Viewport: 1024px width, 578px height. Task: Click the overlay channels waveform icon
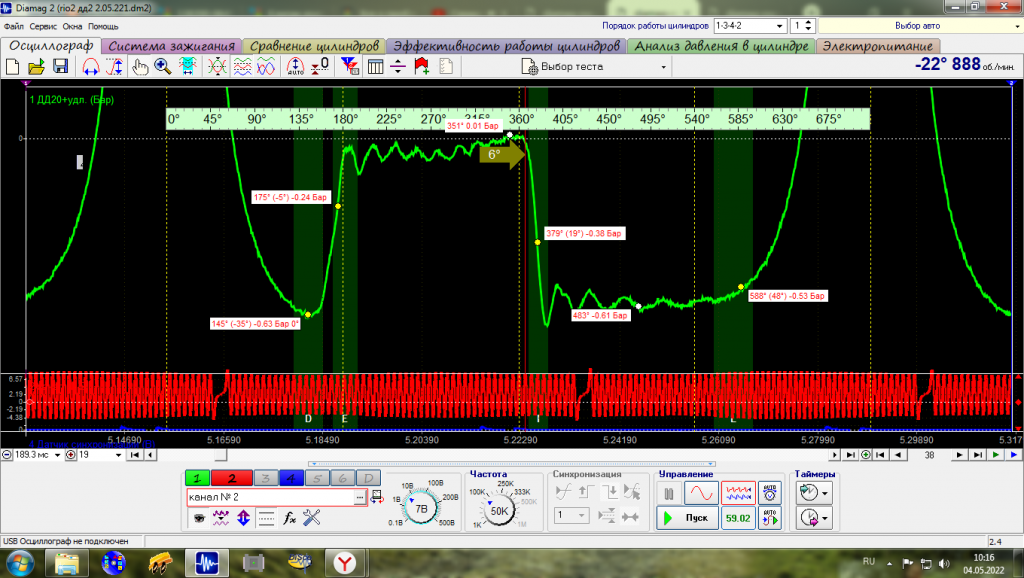click(x=217, y=67)
